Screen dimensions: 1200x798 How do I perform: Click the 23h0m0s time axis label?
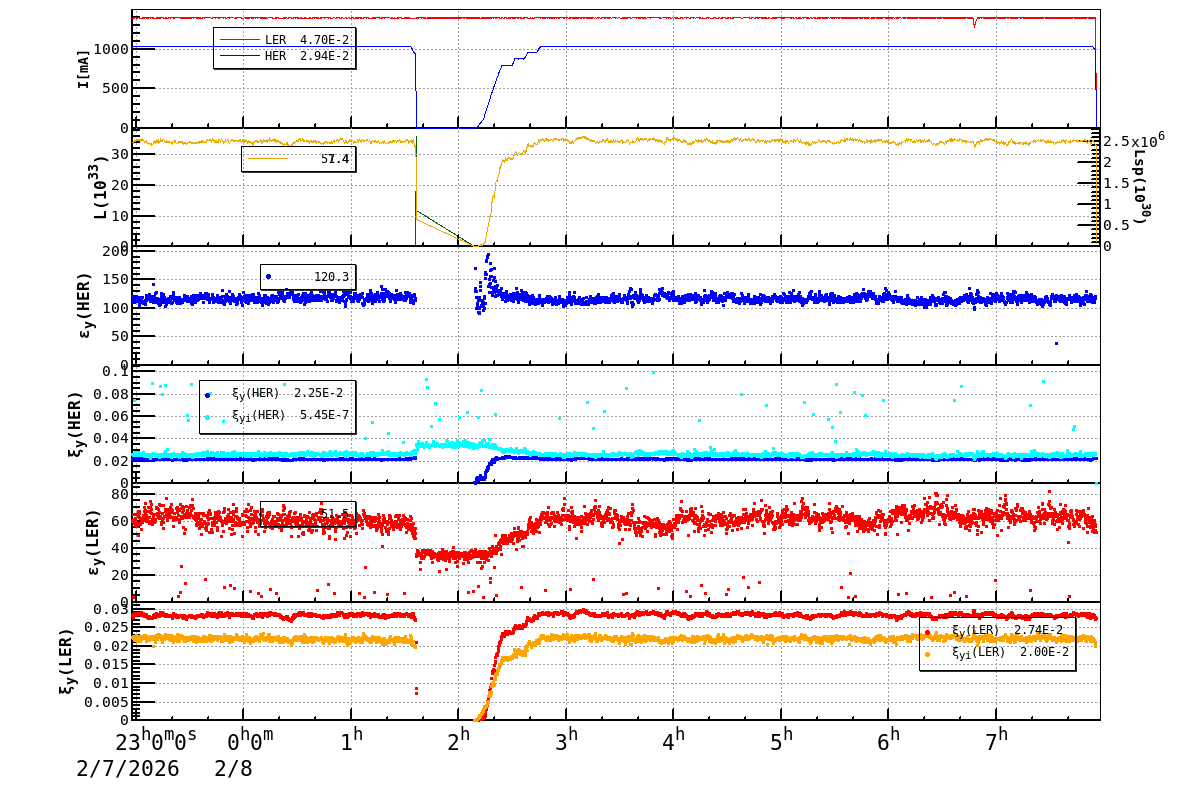[156, 742]
